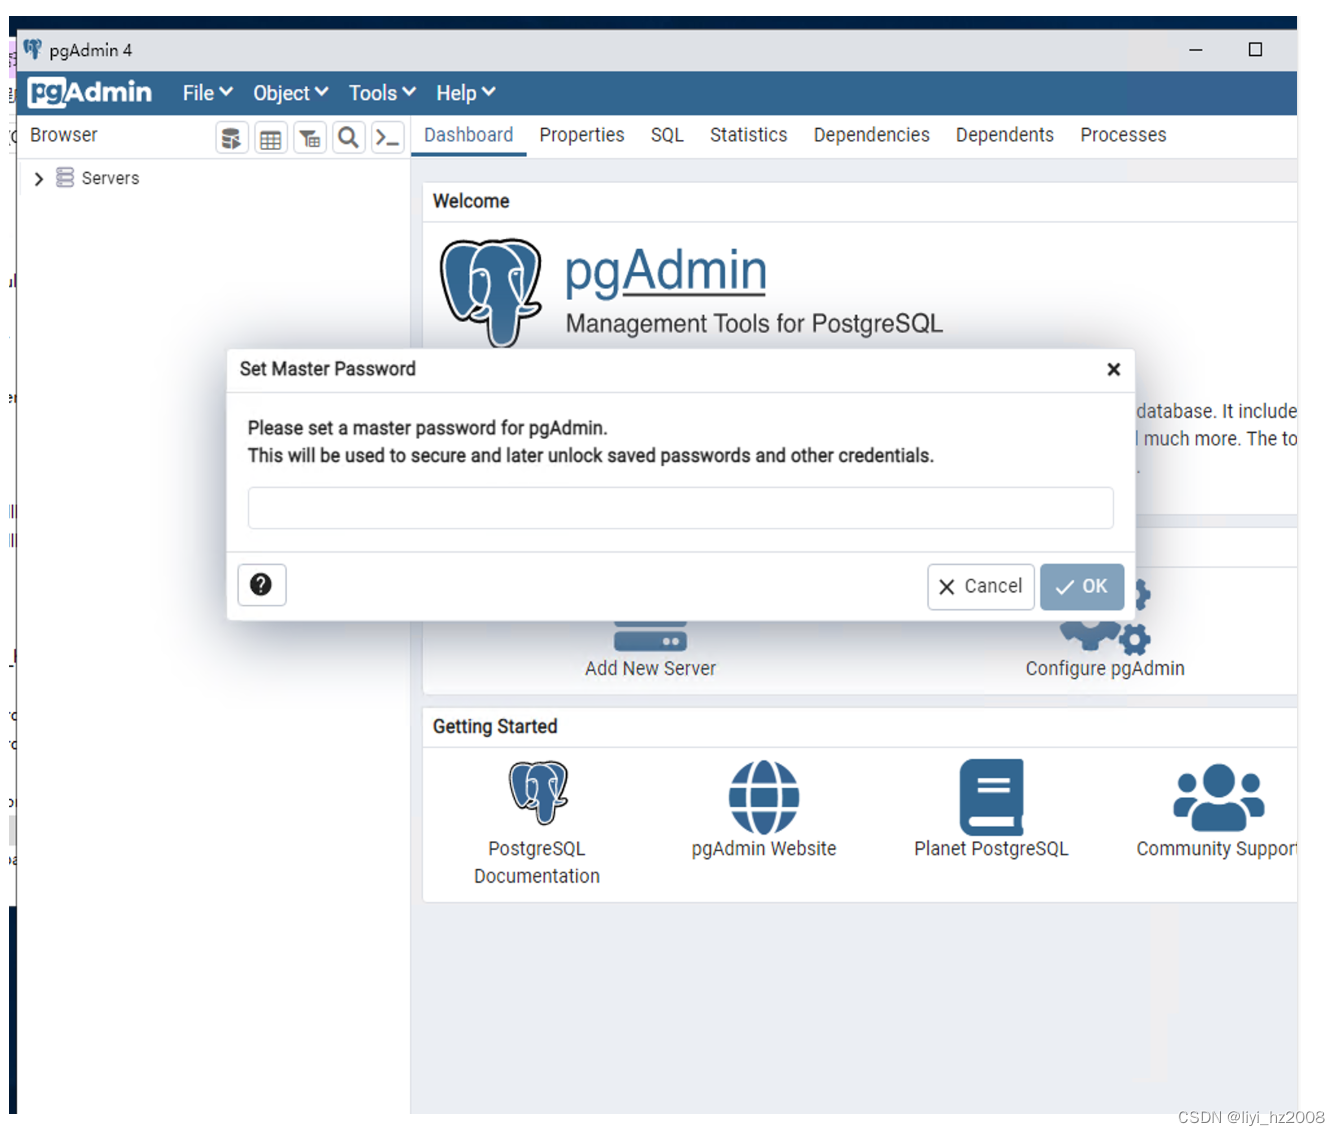1340x1136 pixels.
Task: Click the OK button in dialog
Action: tap(1082, 587)
